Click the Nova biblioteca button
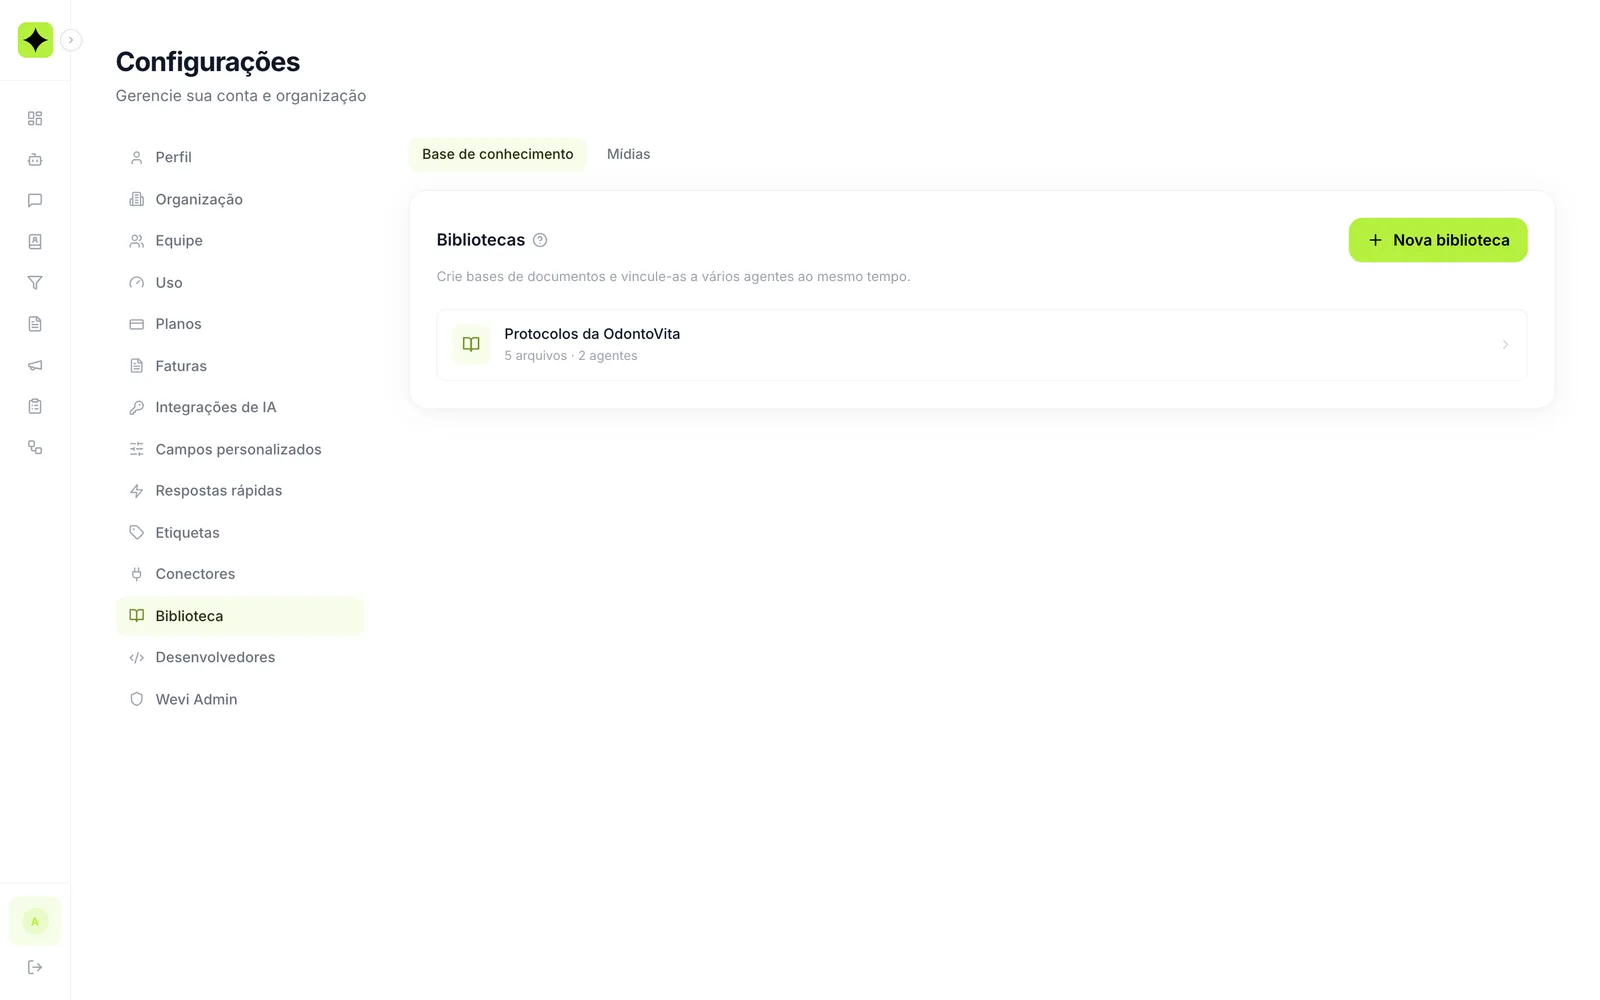The width and height of the screenshot is (1600, 1000). (1438, 240)
